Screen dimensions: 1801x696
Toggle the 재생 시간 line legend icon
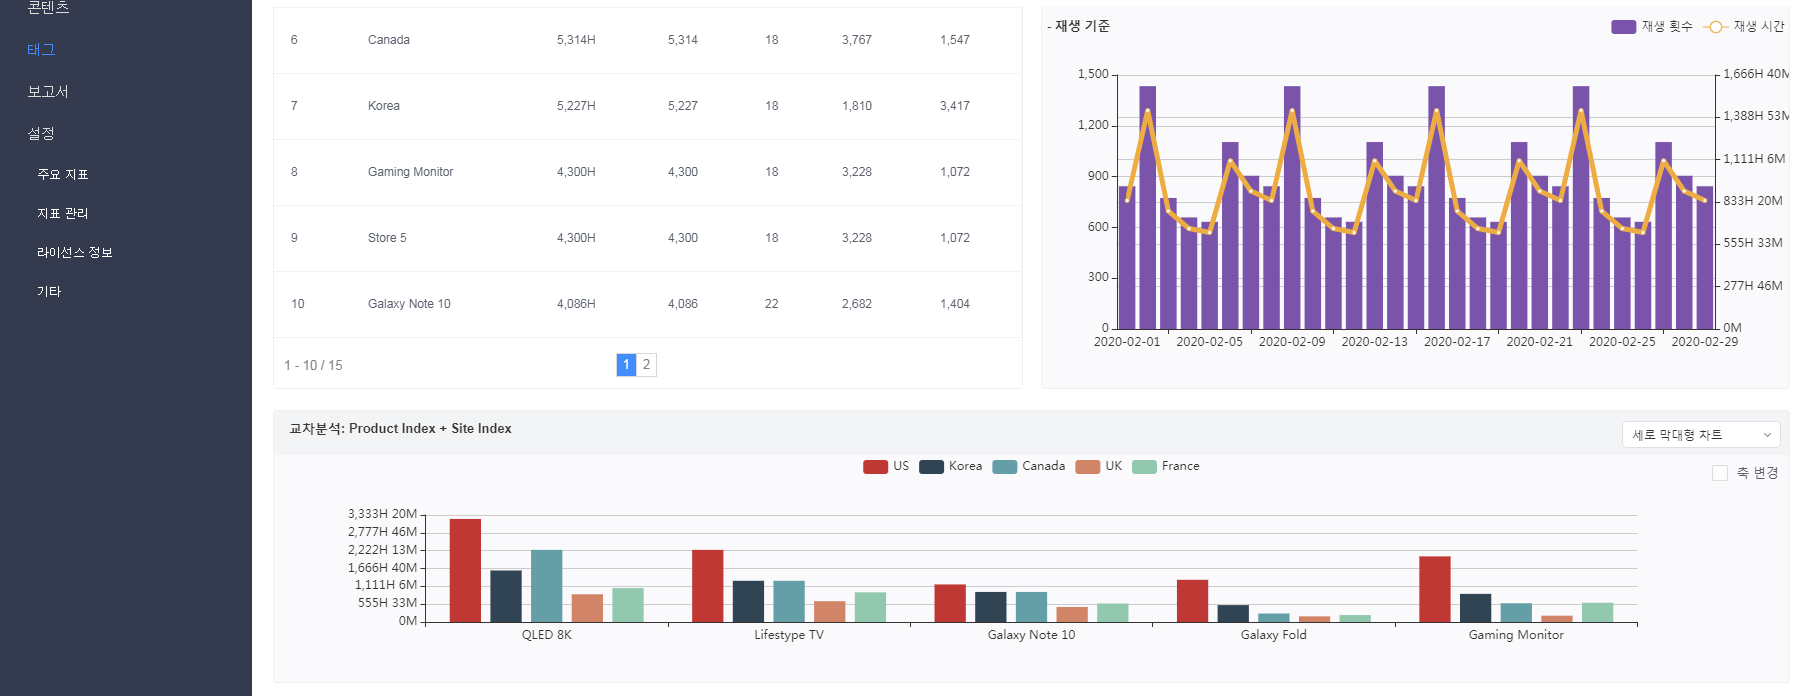[x=1715, y=27]
